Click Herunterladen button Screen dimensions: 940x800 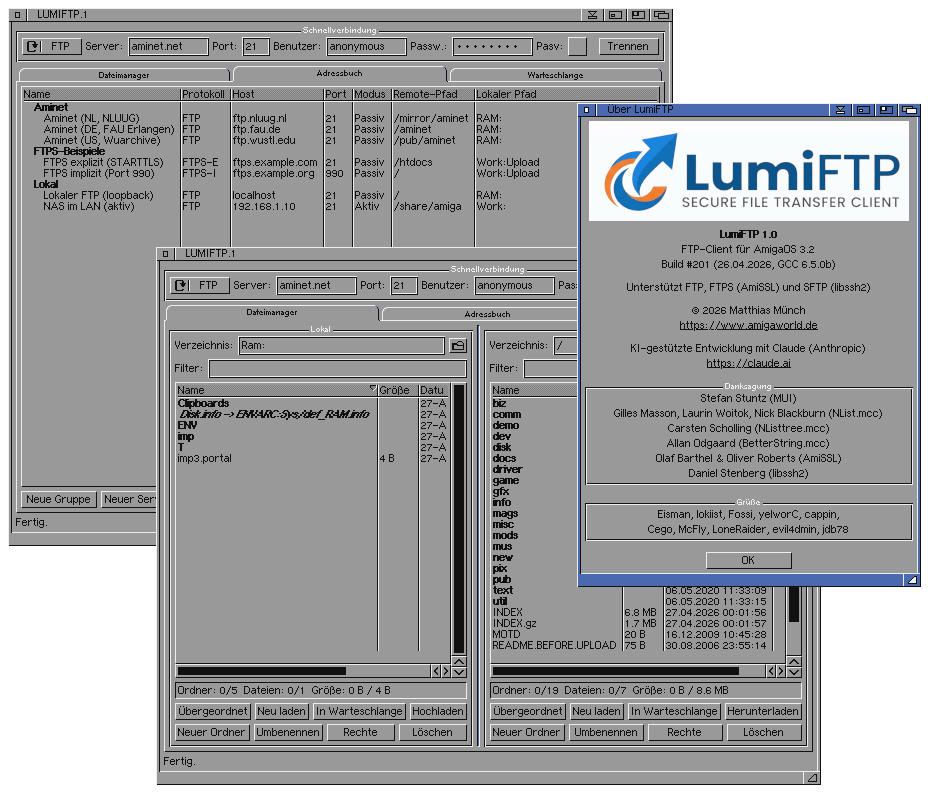click(763, 711)
